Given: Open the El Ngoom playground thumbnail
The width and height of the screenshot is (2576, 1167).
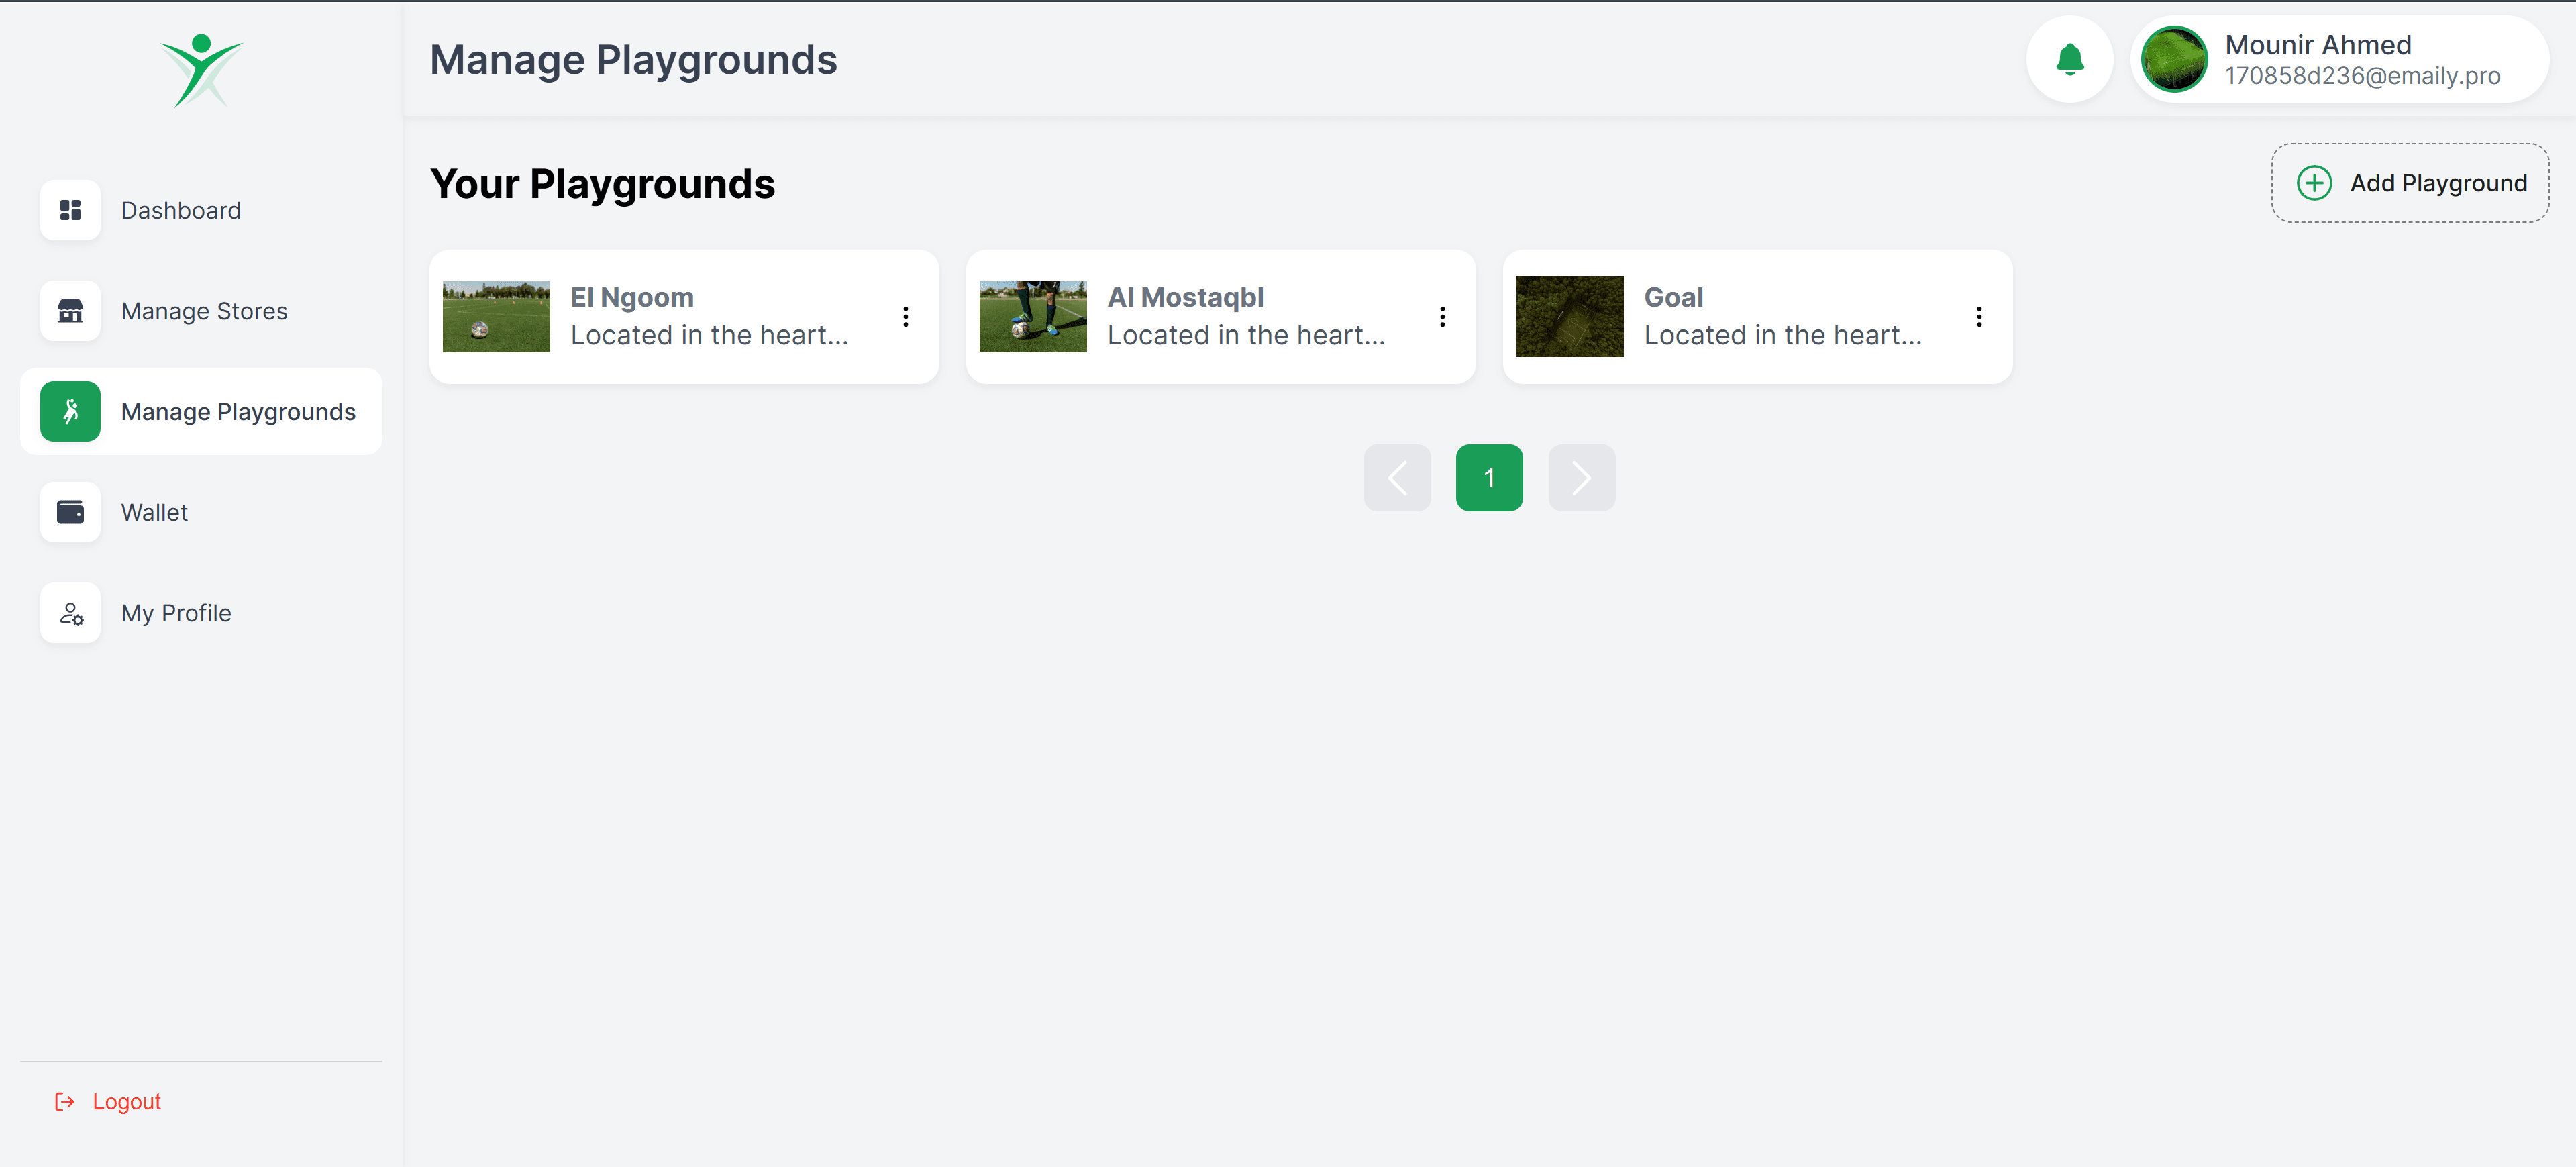Looking at the screenshot, I should click(496, 317).
